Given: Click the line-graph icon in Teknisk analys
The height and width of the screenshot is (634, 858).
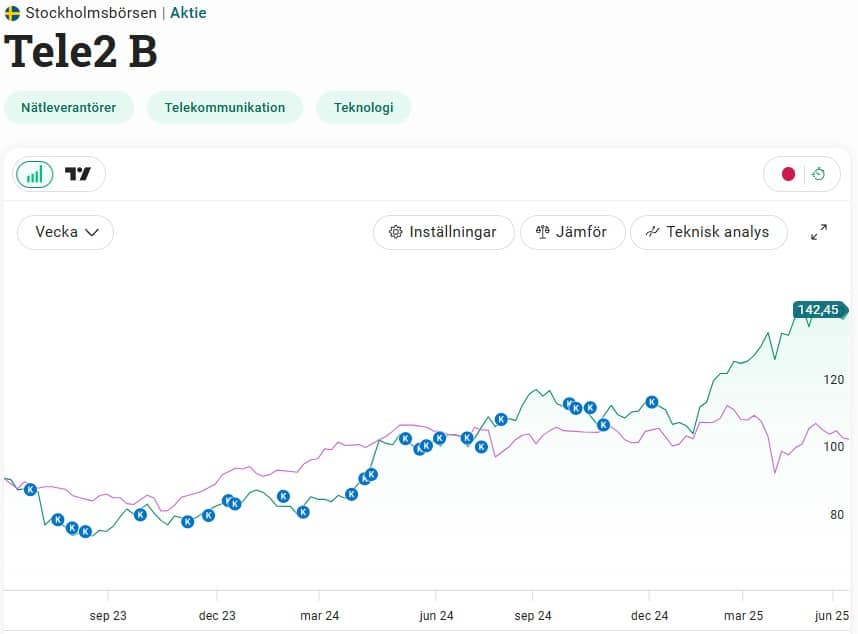Looking at the screenshot, I should [x=653, y=232].
